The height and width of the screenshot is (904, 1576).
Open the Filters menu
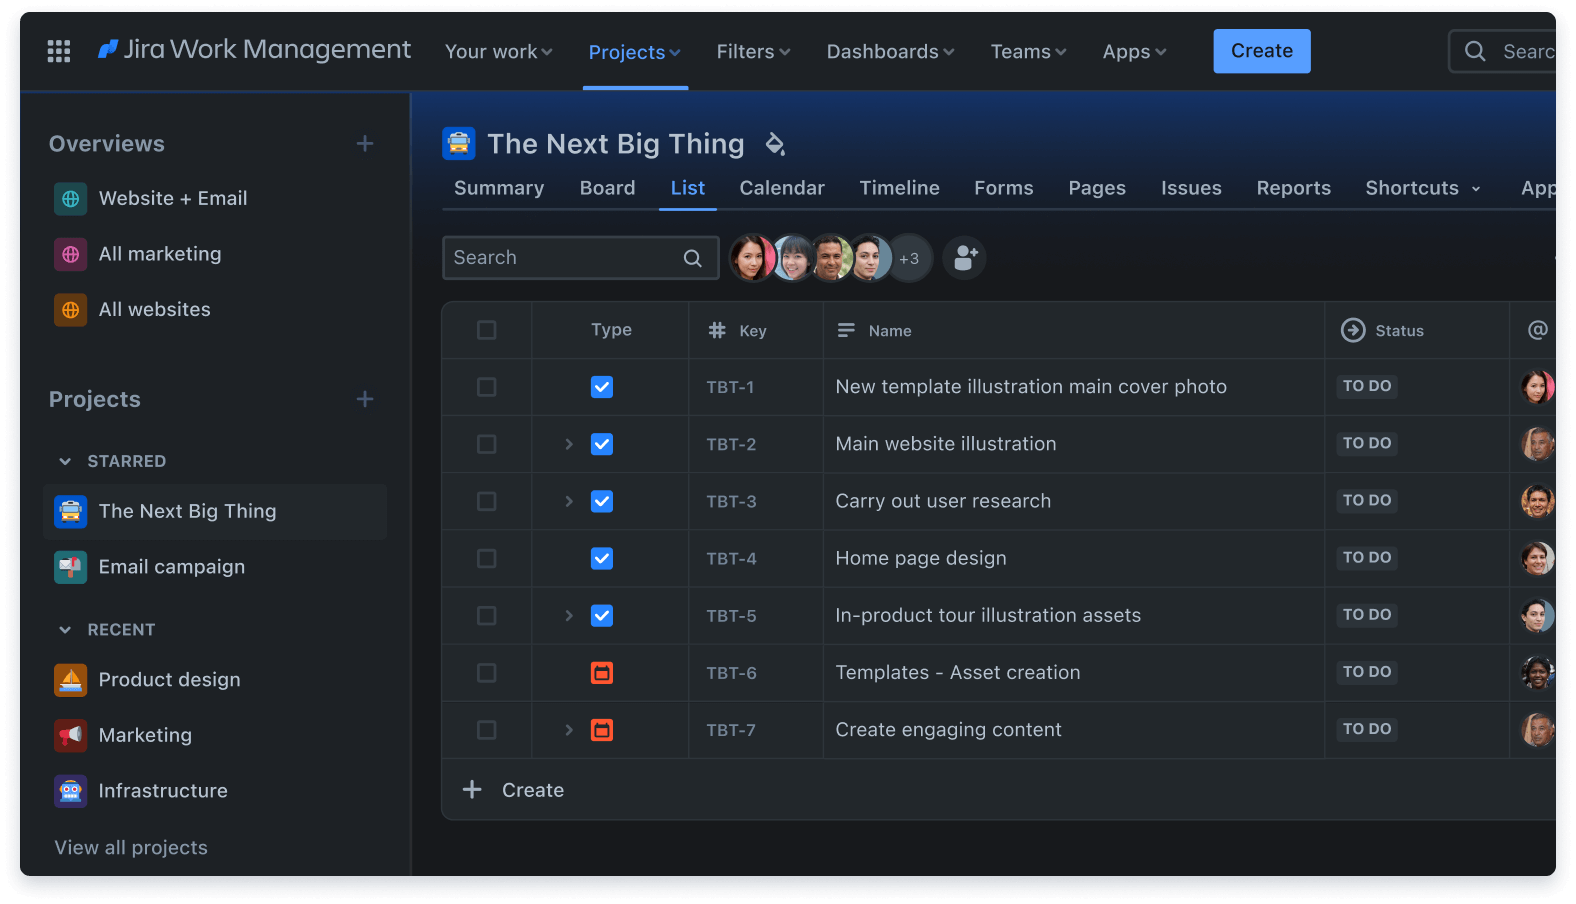click(x=753, y=51)
